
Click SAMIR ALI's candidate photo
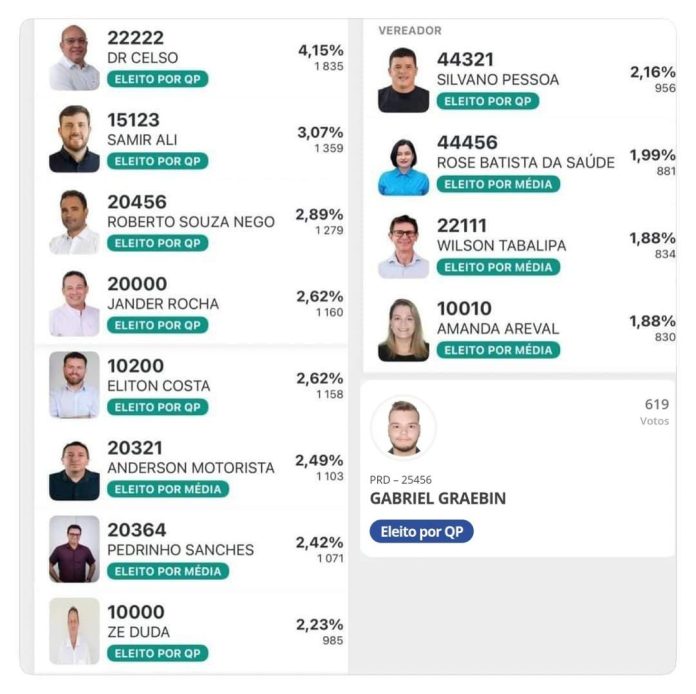[x=74, y=140]
